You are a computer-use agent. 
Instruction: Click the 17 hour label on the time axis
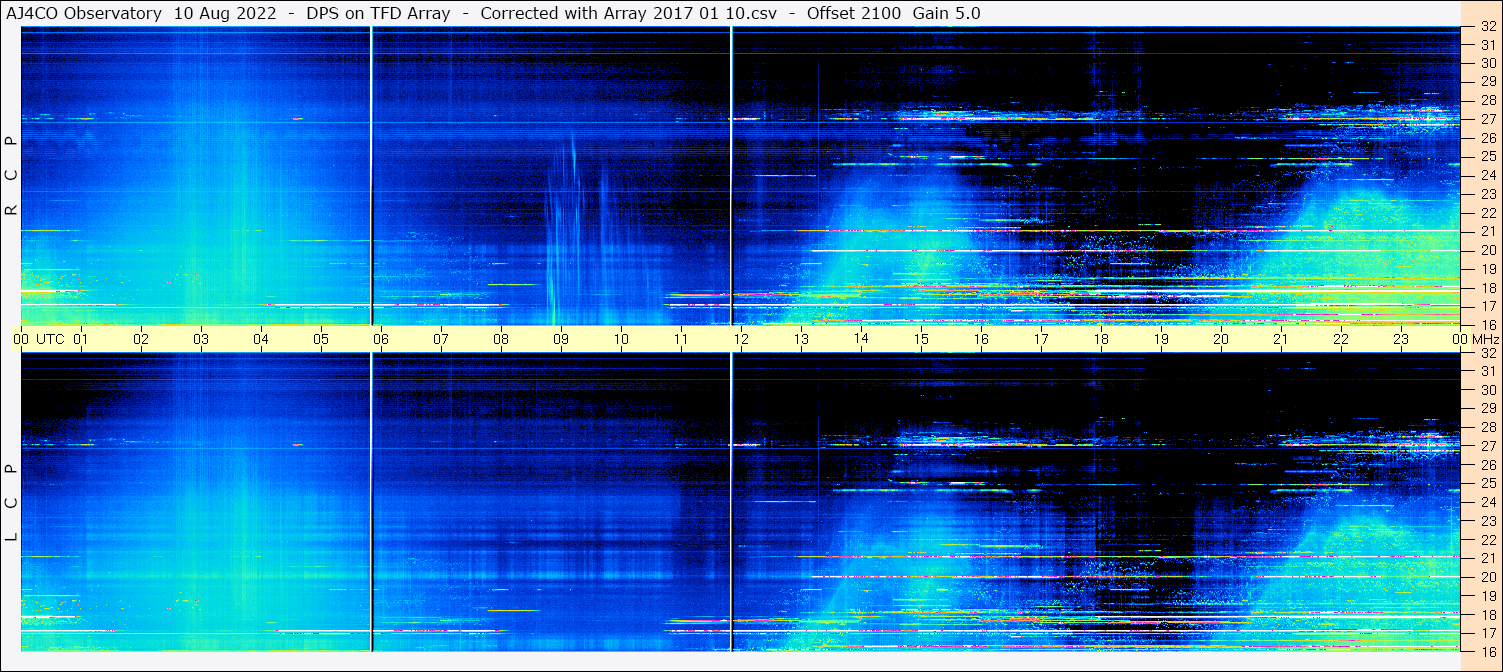[x=1041, y=339]
